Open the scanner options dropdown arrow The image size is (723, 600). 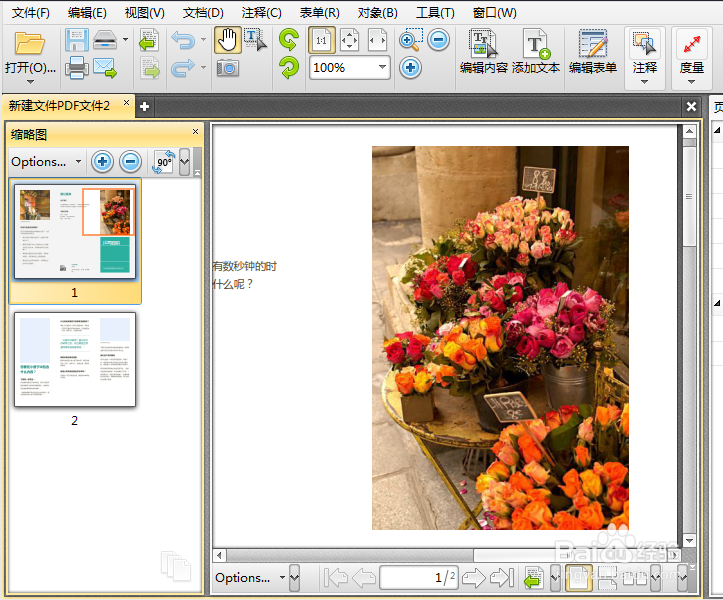click(125, 40)
